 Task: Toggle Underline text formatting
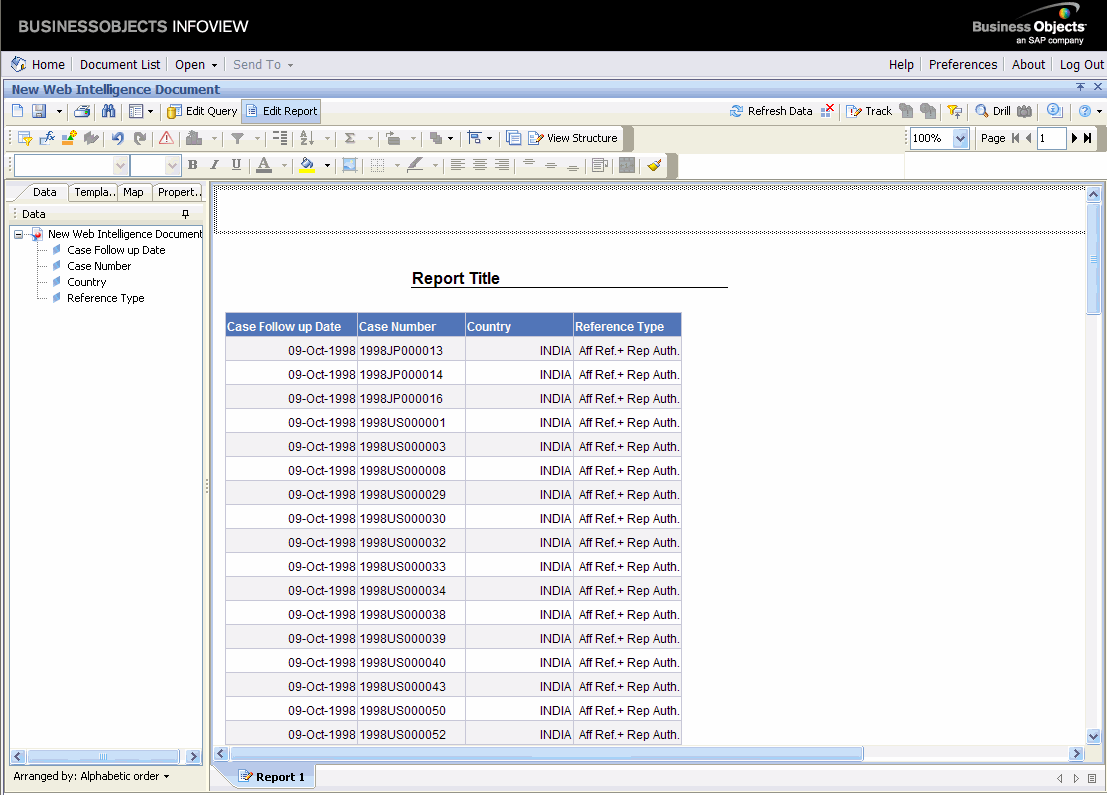tap(236, 165)
